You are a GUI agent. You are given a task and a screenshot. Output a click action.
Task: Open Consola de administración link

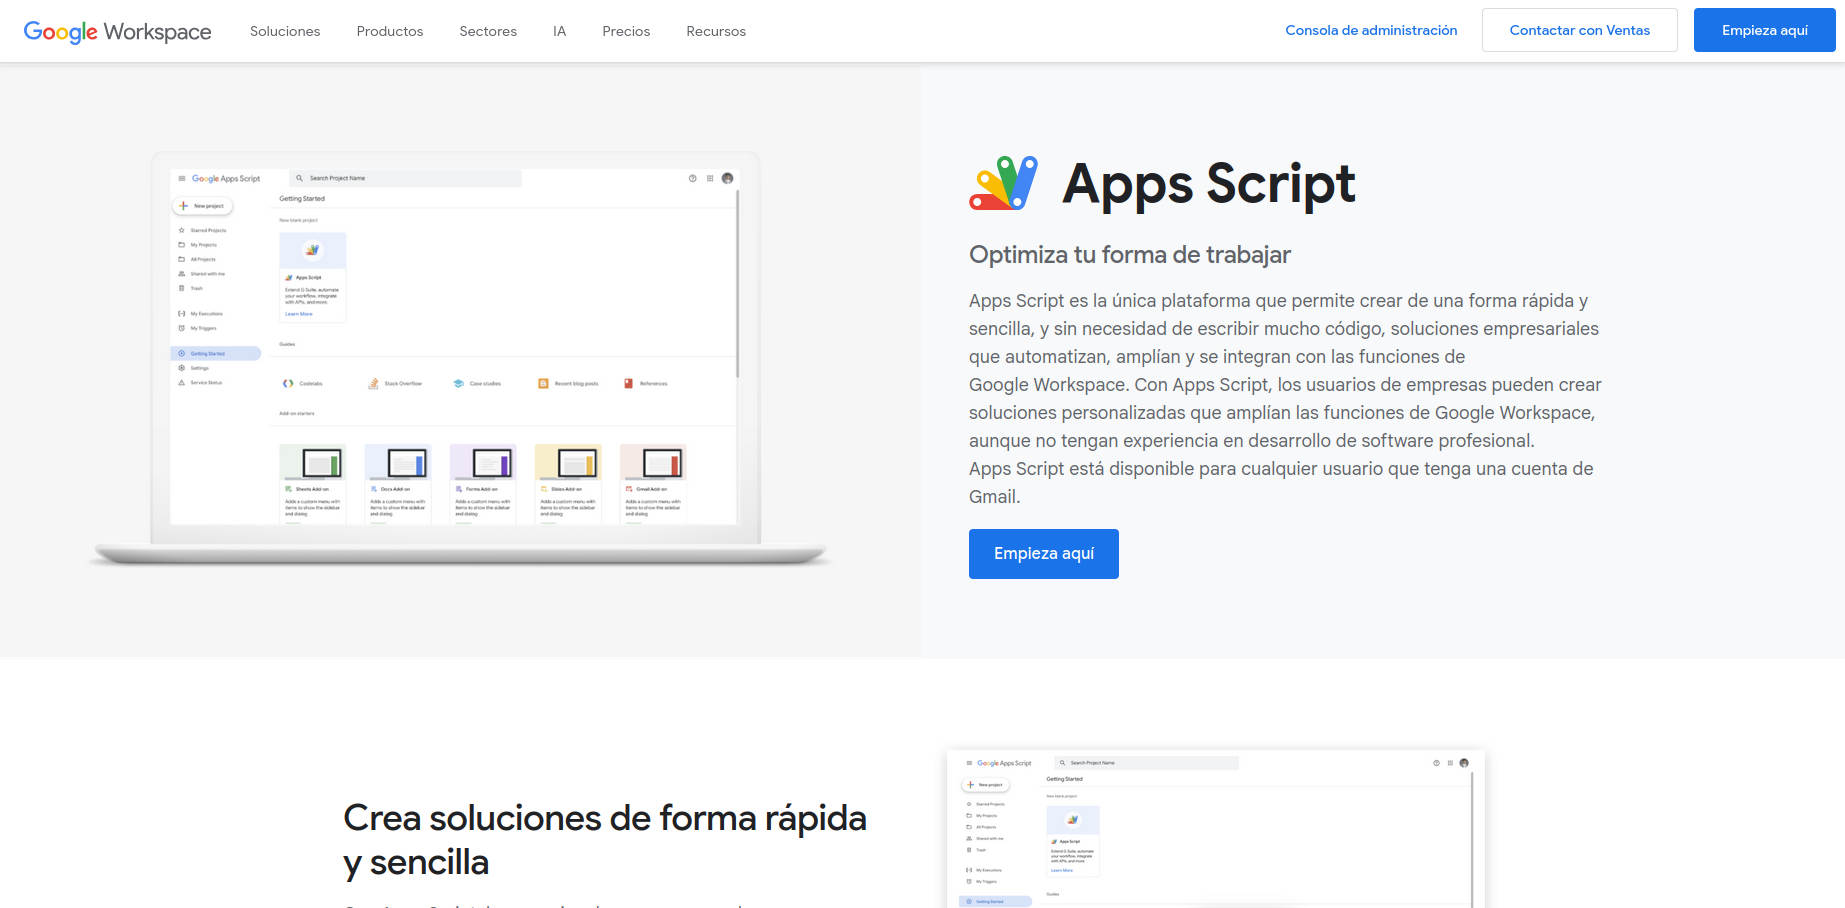point(1371,30)
